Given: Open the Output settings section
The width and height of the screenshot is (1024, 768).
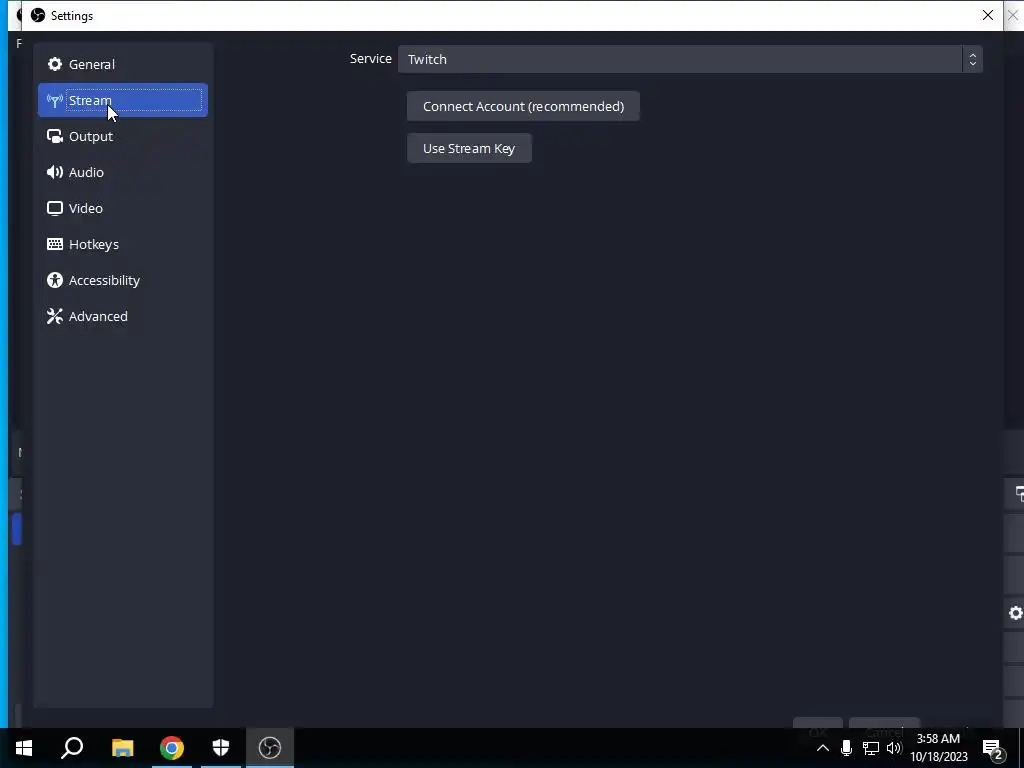Looking at the screenshot, I should 123,136.
